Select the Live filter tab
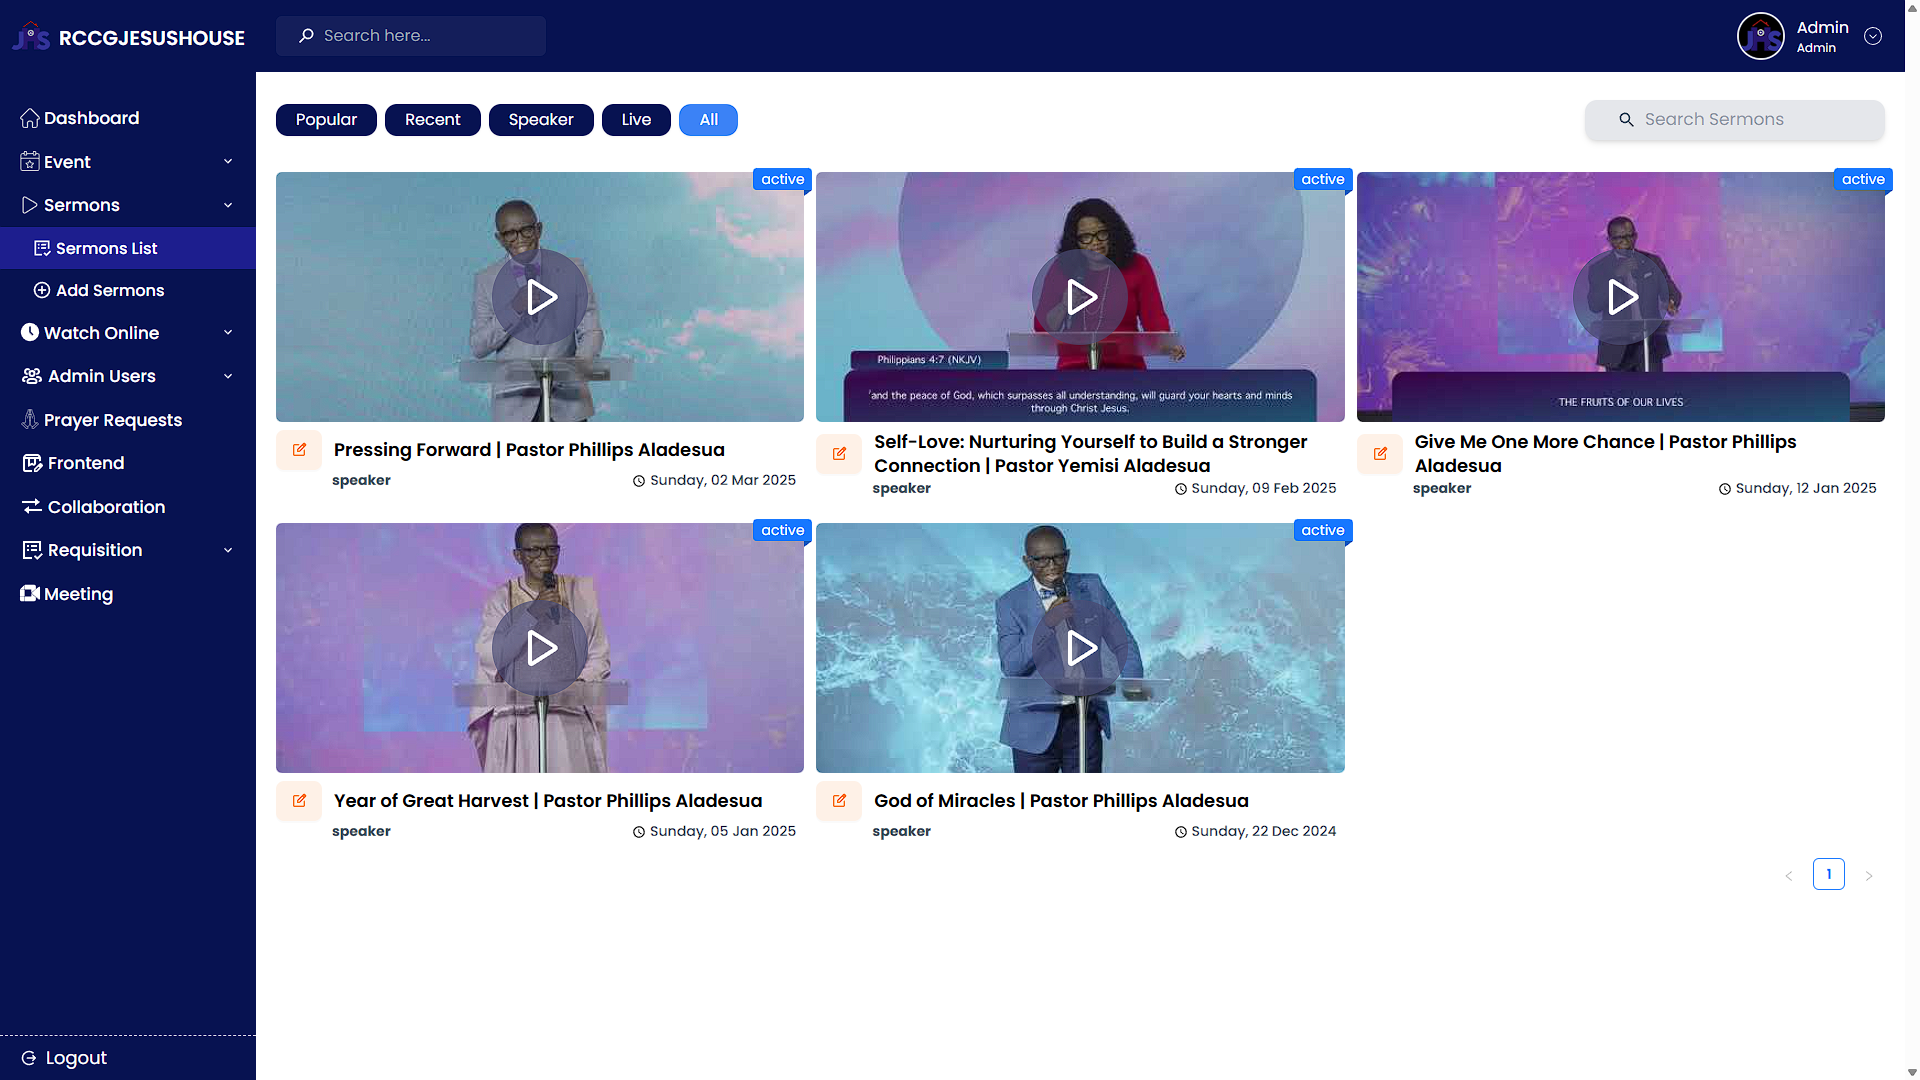Screen dimensions: 1920x1080 click(636, 119)
